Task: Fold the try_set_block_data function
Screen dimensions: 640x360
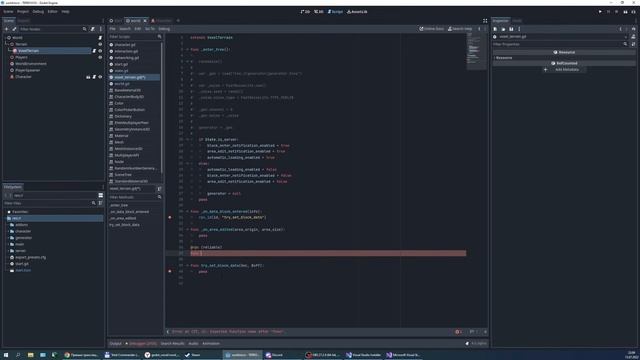Action: point(187,265)
